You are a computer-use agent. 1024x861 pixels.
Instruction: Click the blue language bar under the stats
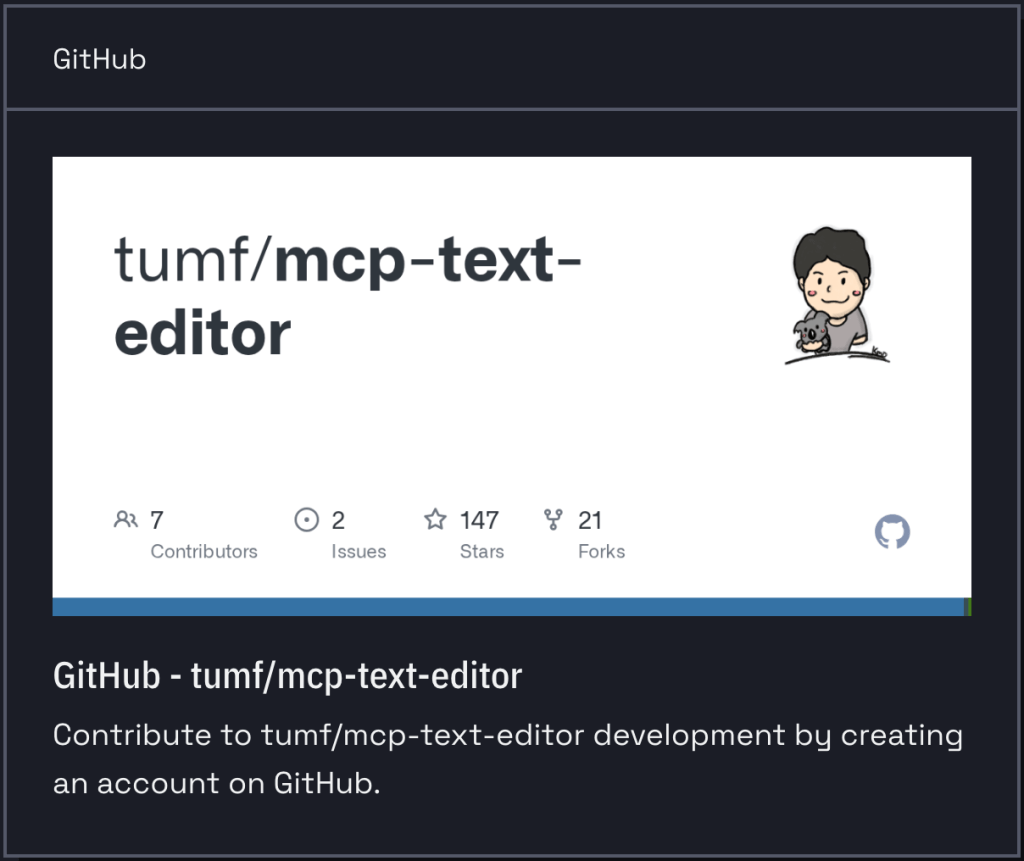pos(507,607)
